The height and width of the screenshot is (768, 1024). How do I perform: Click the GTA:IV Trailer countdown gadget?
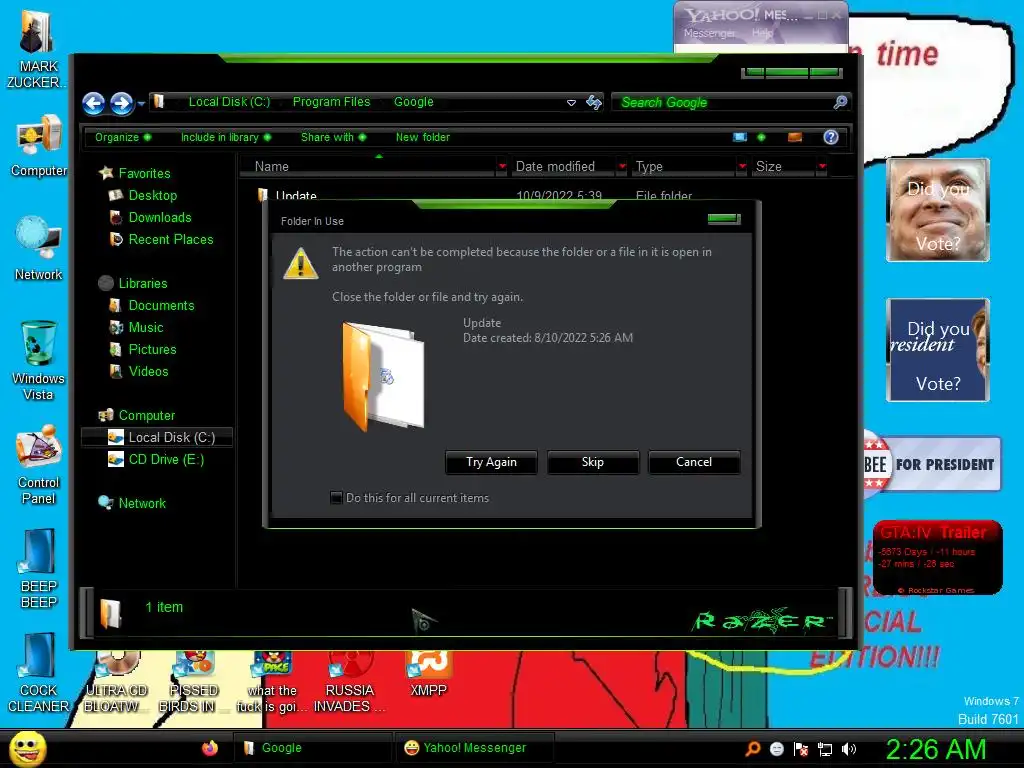pyautogui.click(x=937, y=558)
